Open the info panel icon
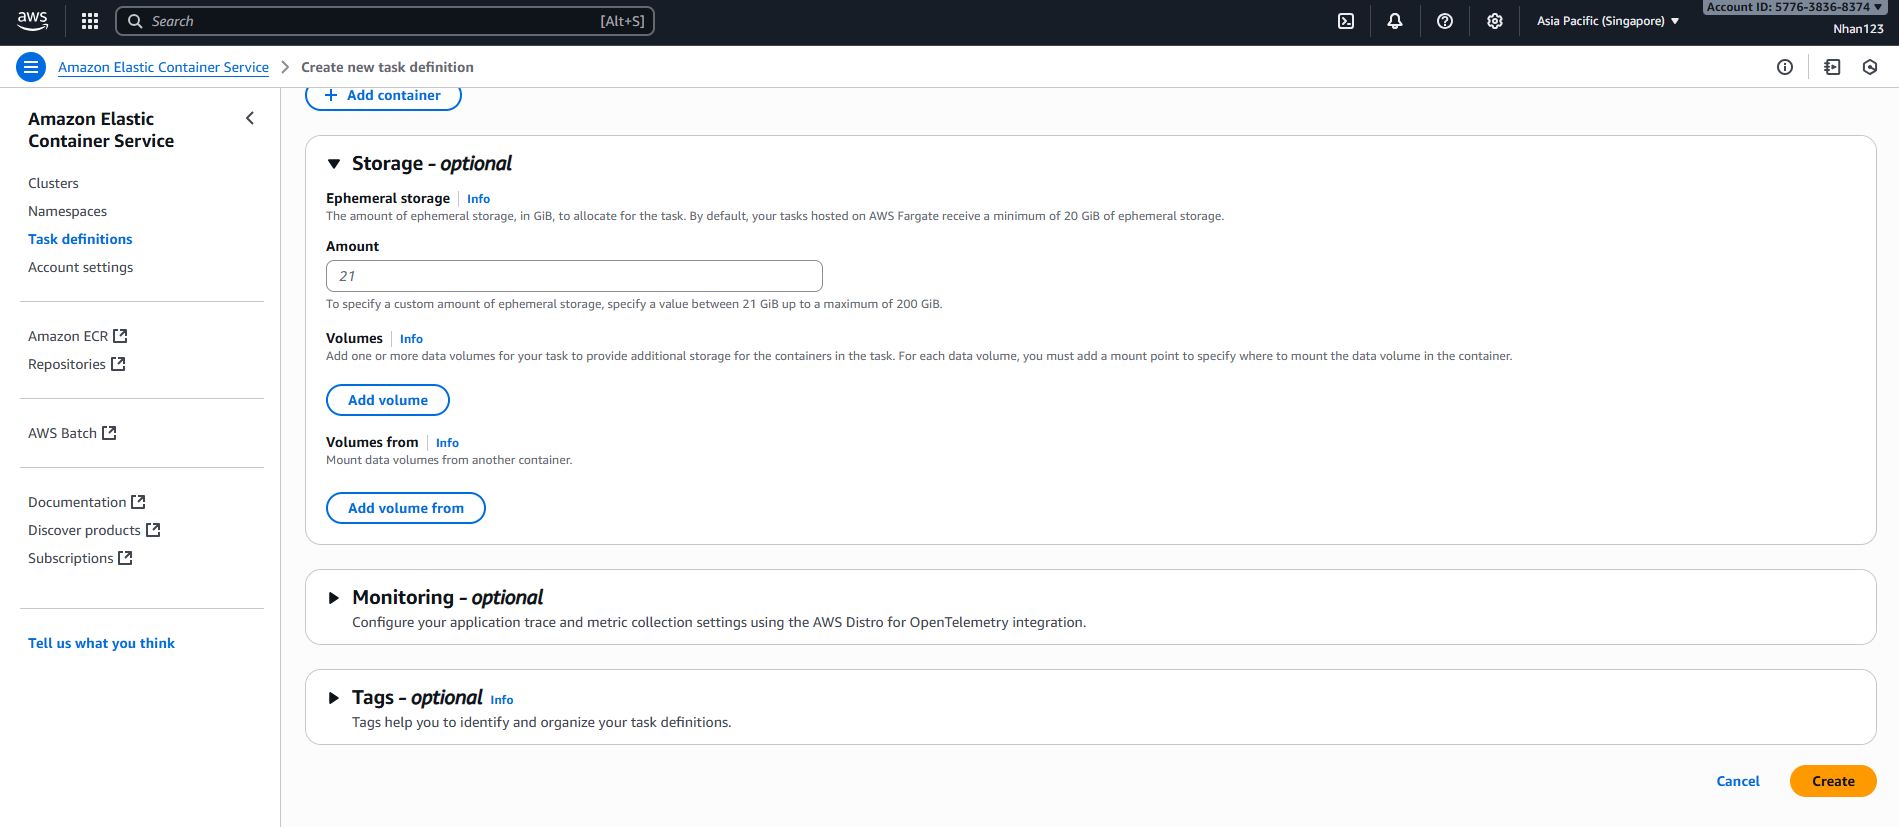 (1785, 67)
